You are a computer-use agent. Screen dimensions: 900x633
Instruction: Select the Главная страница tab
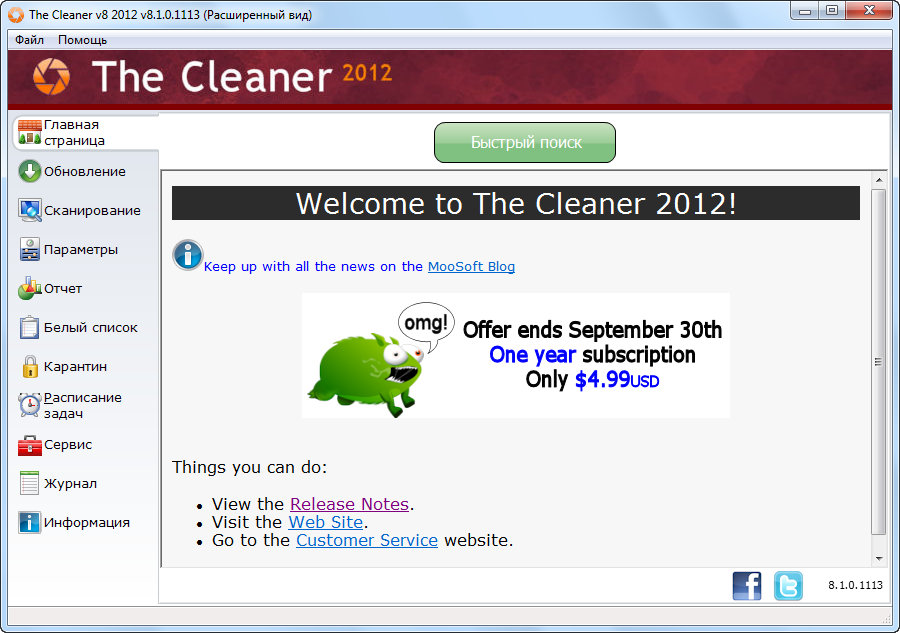[x=85, y=133]
